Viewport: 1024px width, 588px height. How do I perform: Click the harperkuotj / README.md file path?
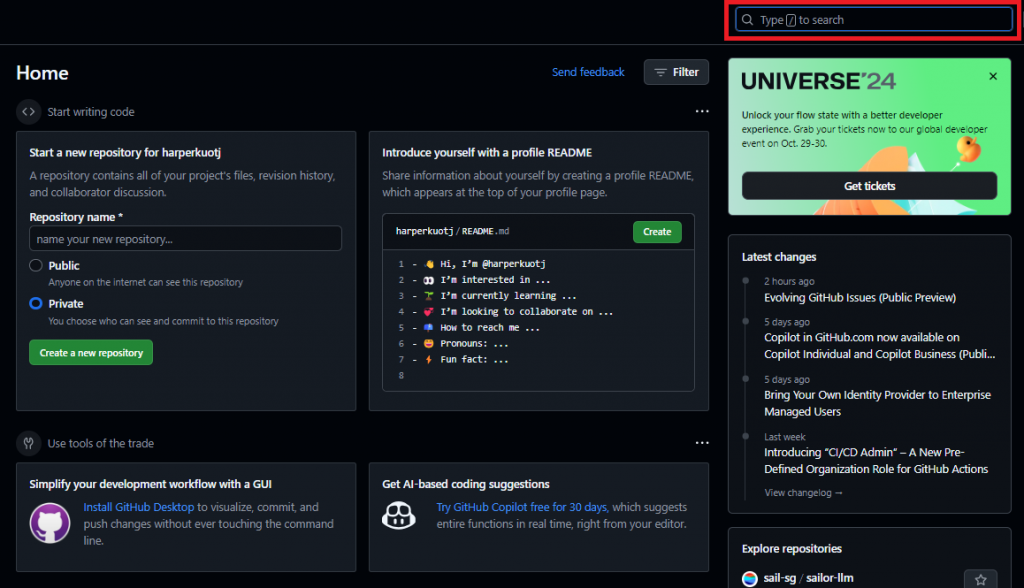pos(452,231)
